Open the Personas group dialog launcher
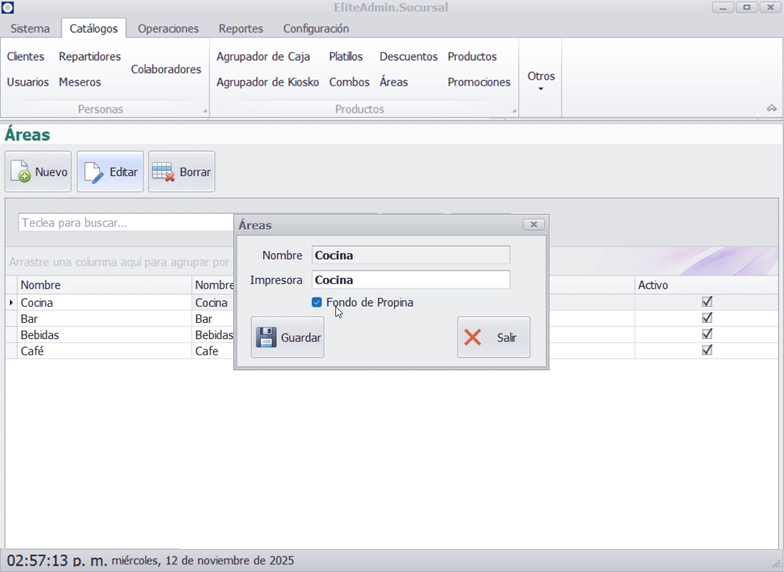The image size is (784, 572). pos(205,111)
